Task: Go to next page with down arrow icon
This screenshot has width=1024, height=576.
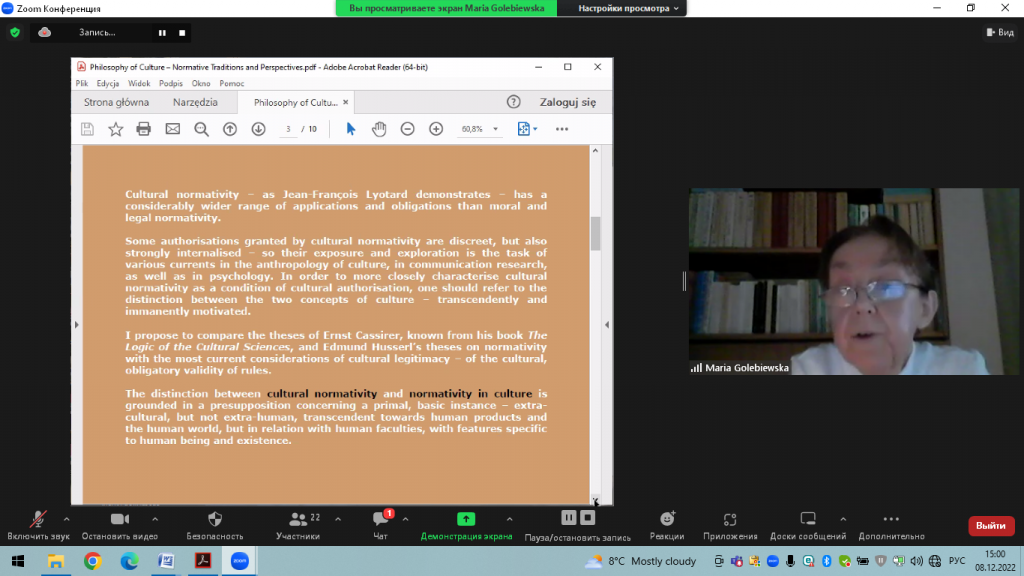Action: tap(259, 129)
